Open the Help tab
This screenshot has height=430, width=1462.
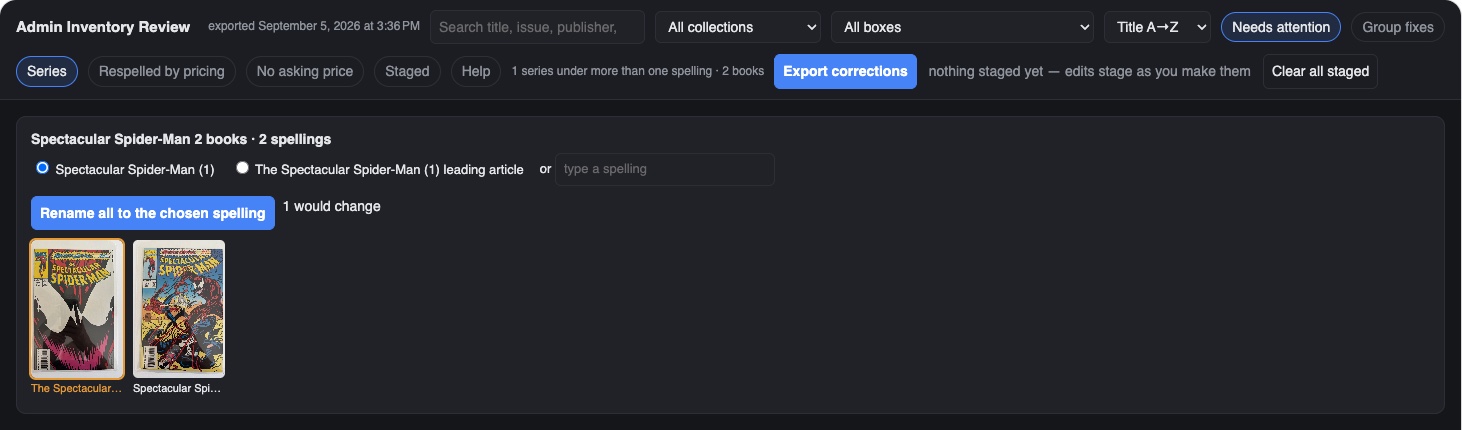tap(476, 71)
